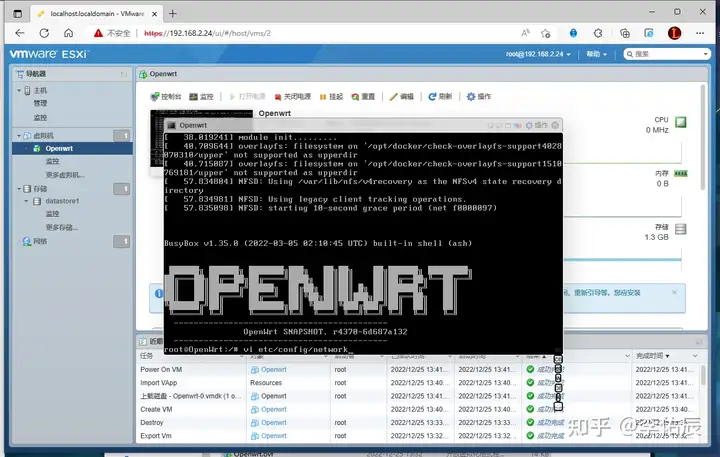Select 主机 in the navigator

click(40, 90)
